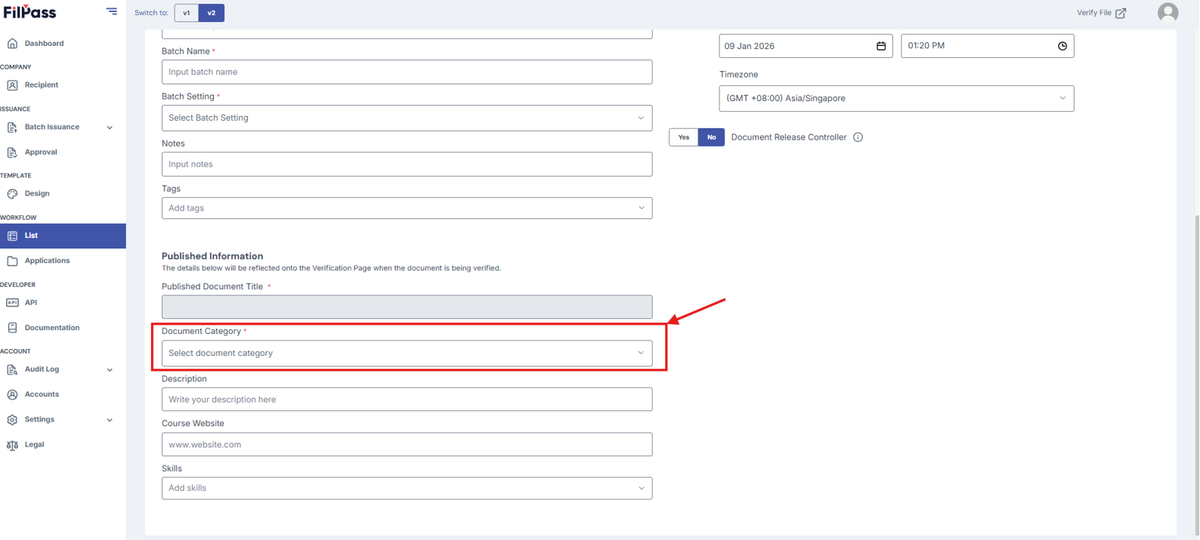This screenshot has height=540, width=1200.
Task: Open the Add tags dropdown
Action: 407,208
